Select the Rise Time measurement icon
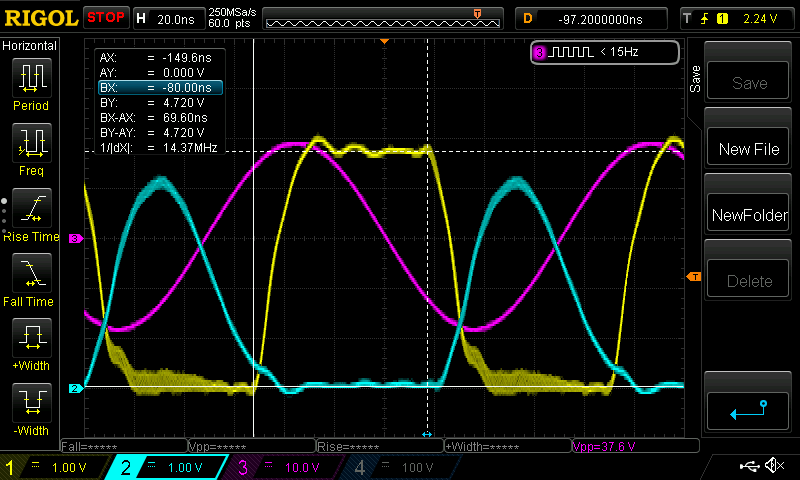This screenshot has width=800, height=480. pyautogui.click(x=32, y=208)
